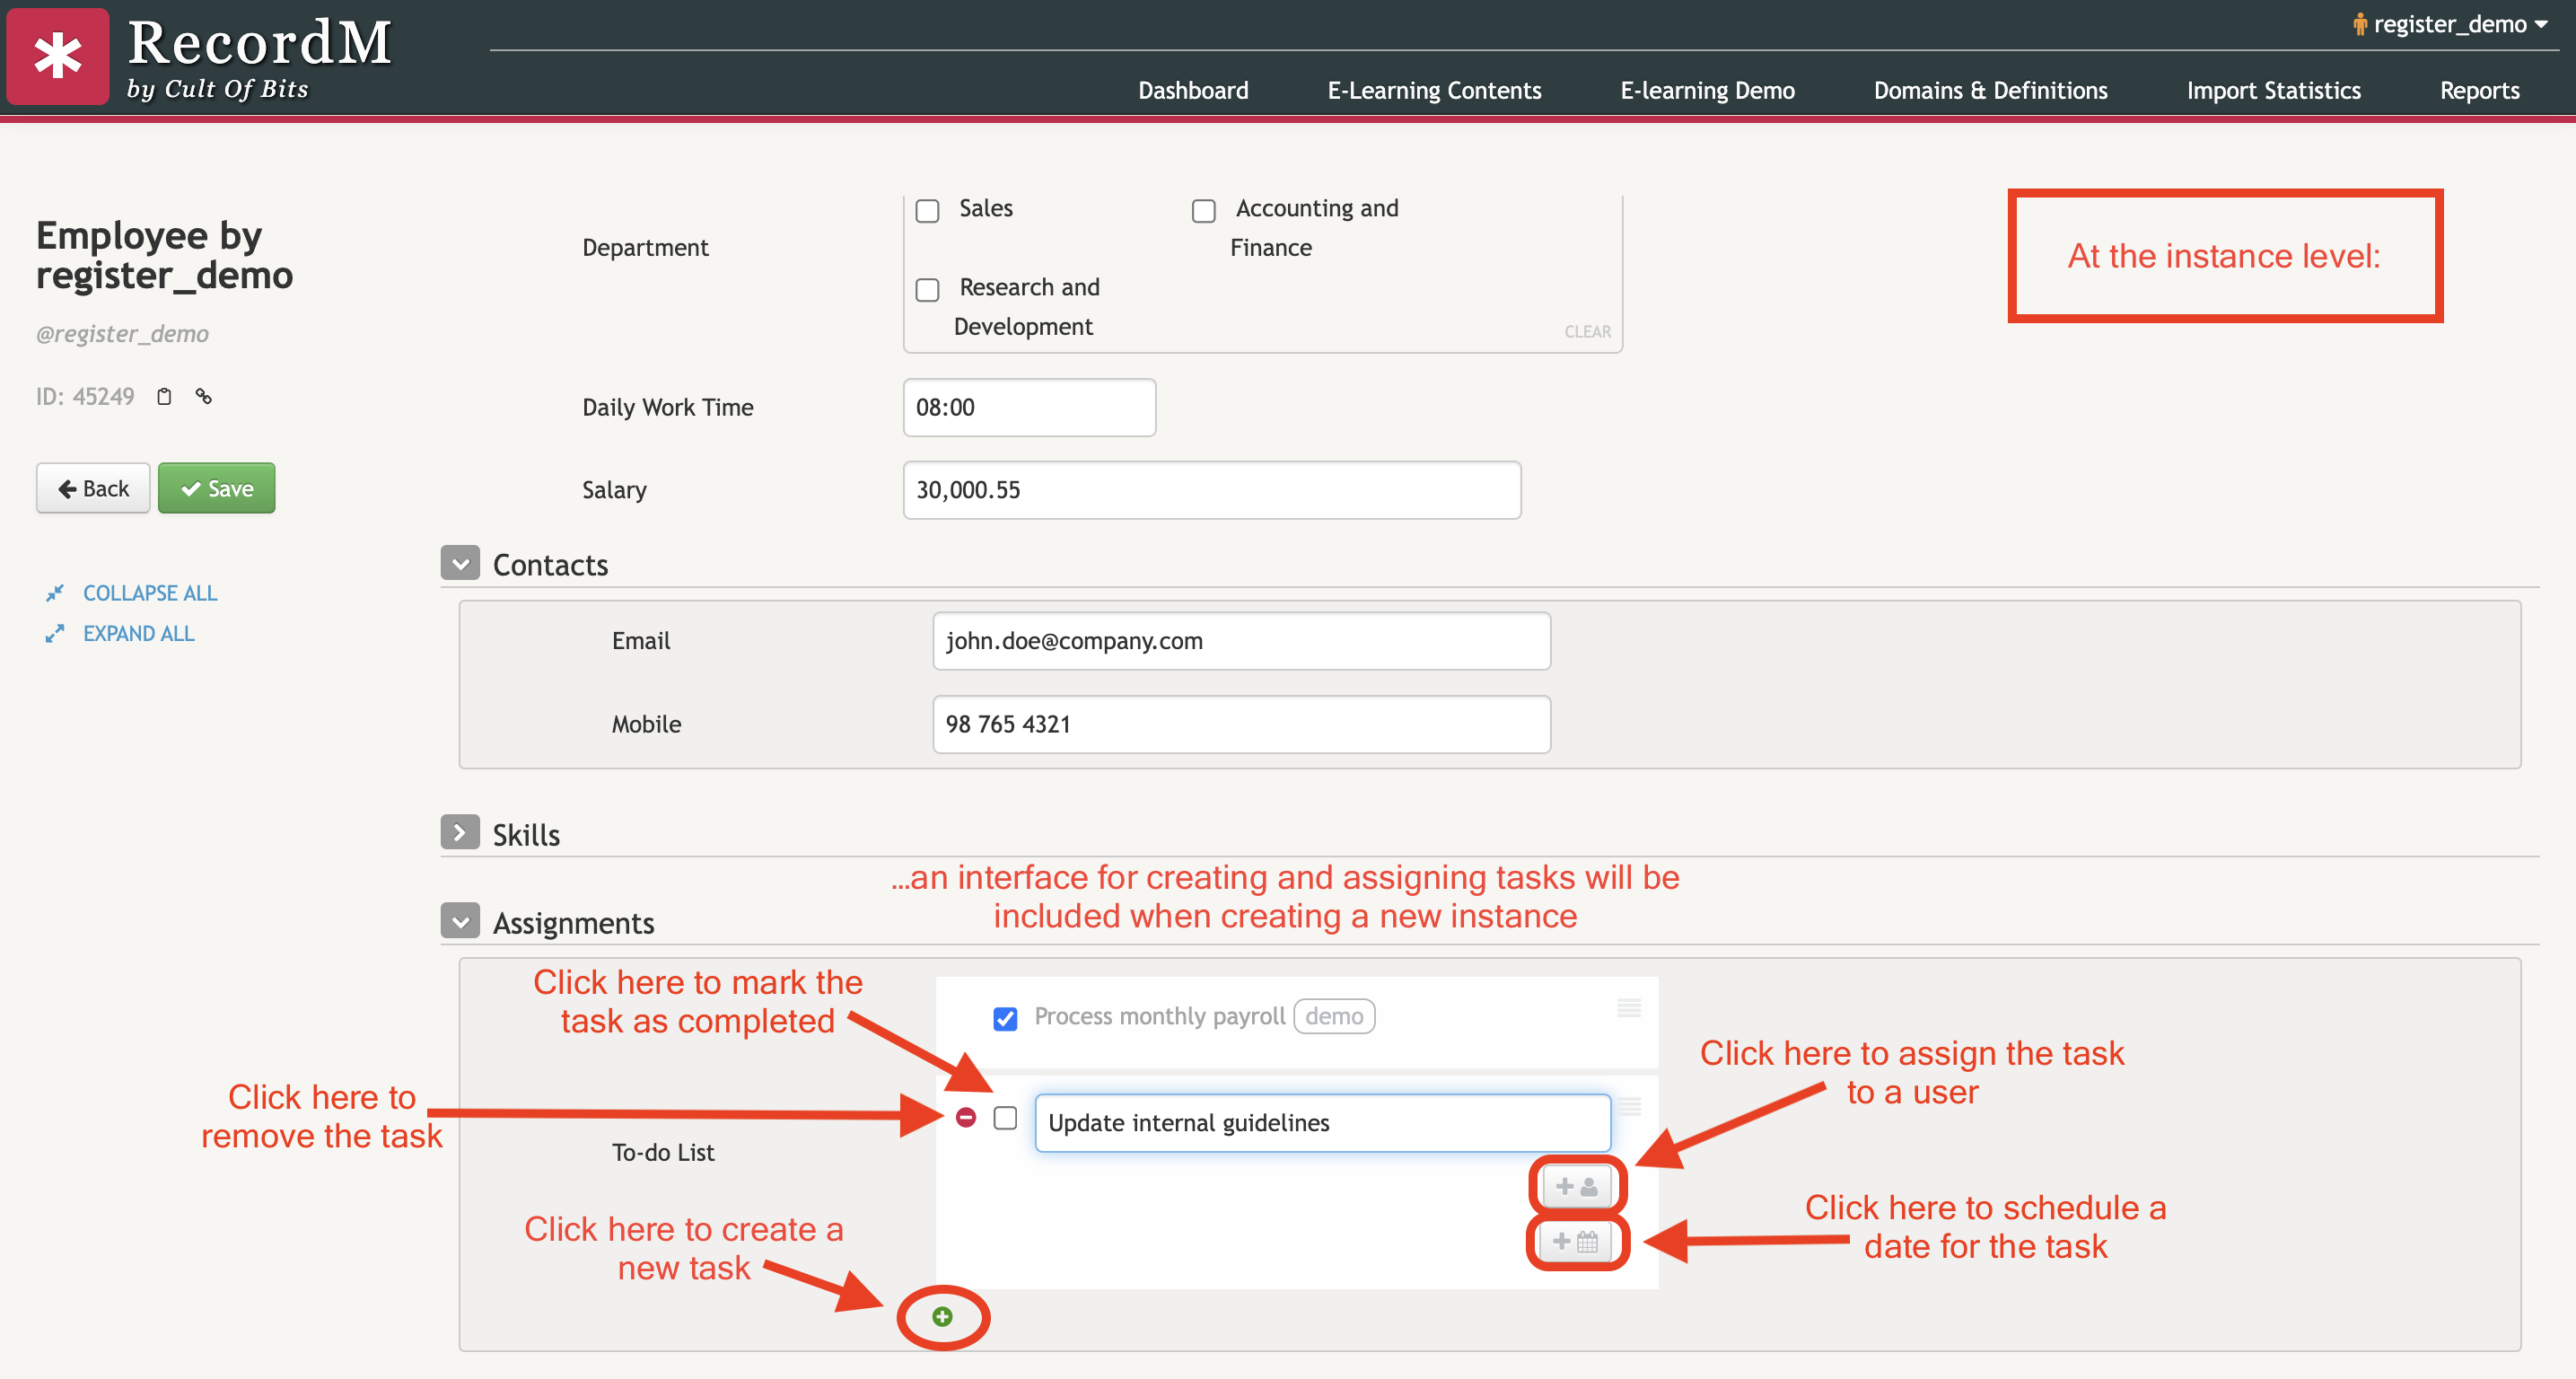Copy the record ID with the clipboard icon
This screenshot has height=1379, width=2576.
(164, 397)
